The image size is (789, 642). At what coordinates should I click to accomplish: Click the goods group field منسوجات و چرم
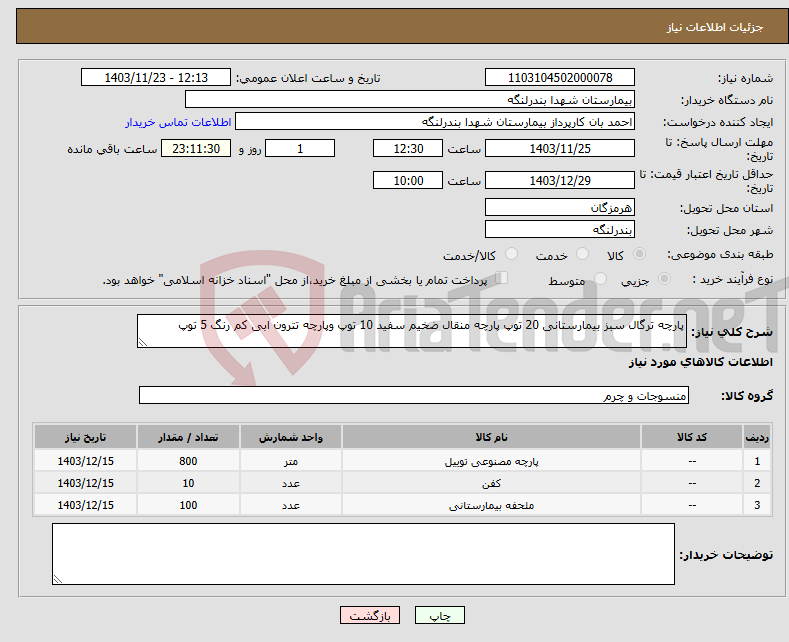(x=414, y=395)
